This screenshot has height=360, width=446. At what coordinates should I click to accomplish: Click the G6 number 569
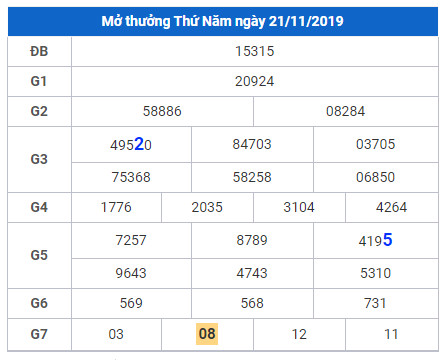pos(131,303)
